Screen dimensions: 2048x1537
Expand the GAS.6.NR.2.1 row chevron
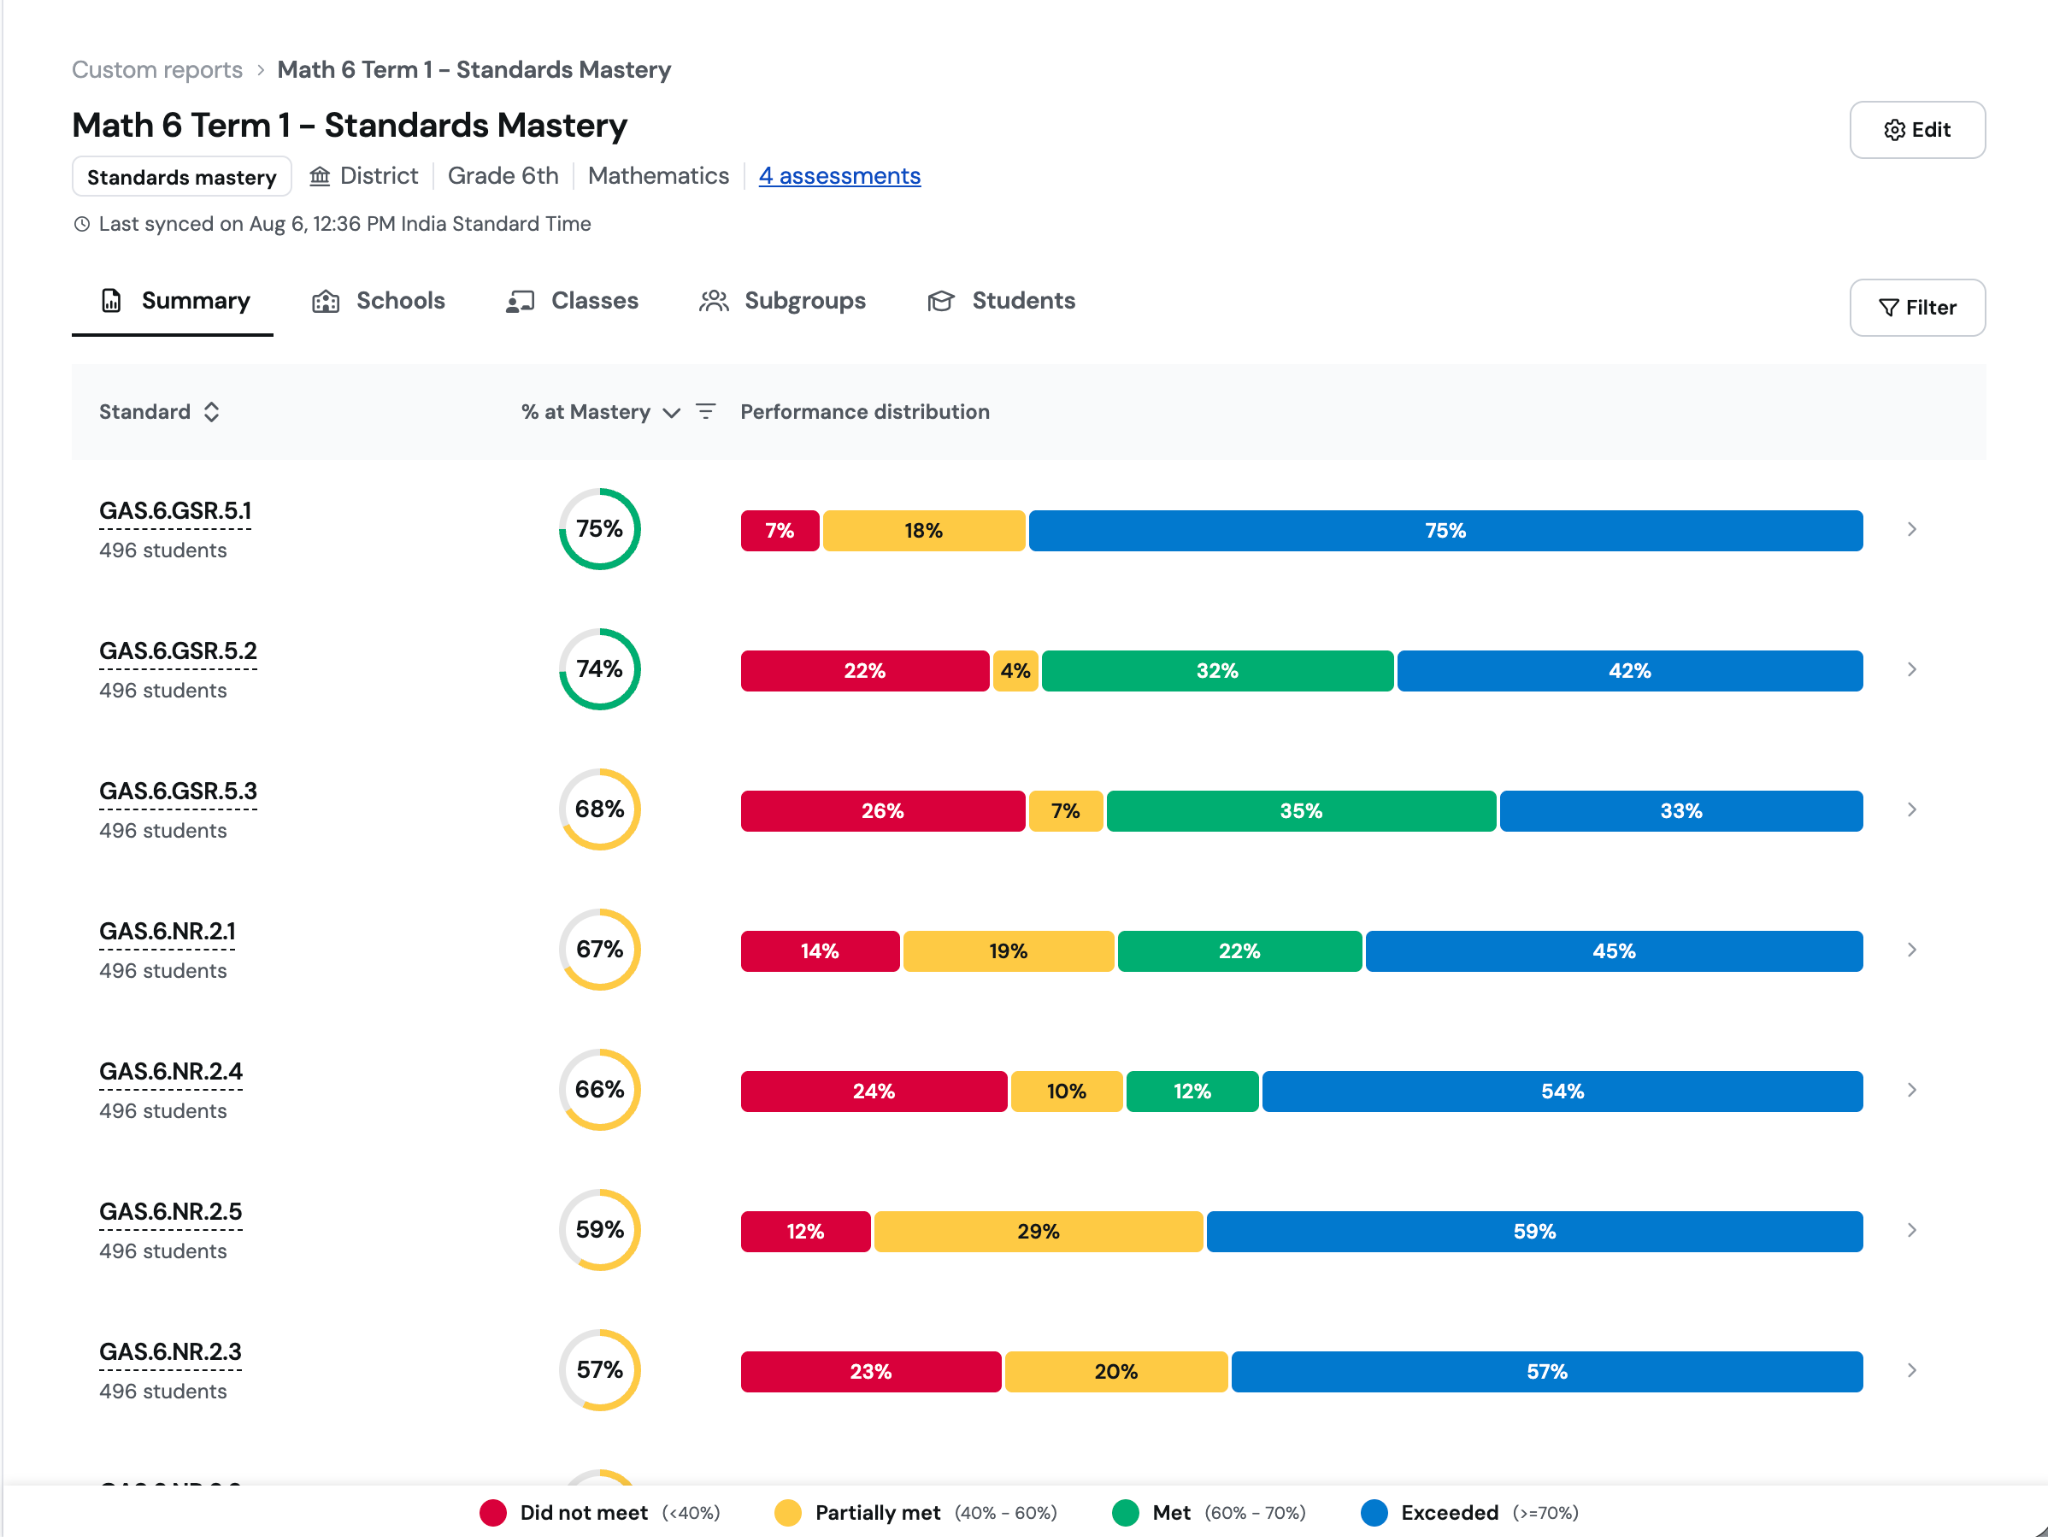(1912, 949)
